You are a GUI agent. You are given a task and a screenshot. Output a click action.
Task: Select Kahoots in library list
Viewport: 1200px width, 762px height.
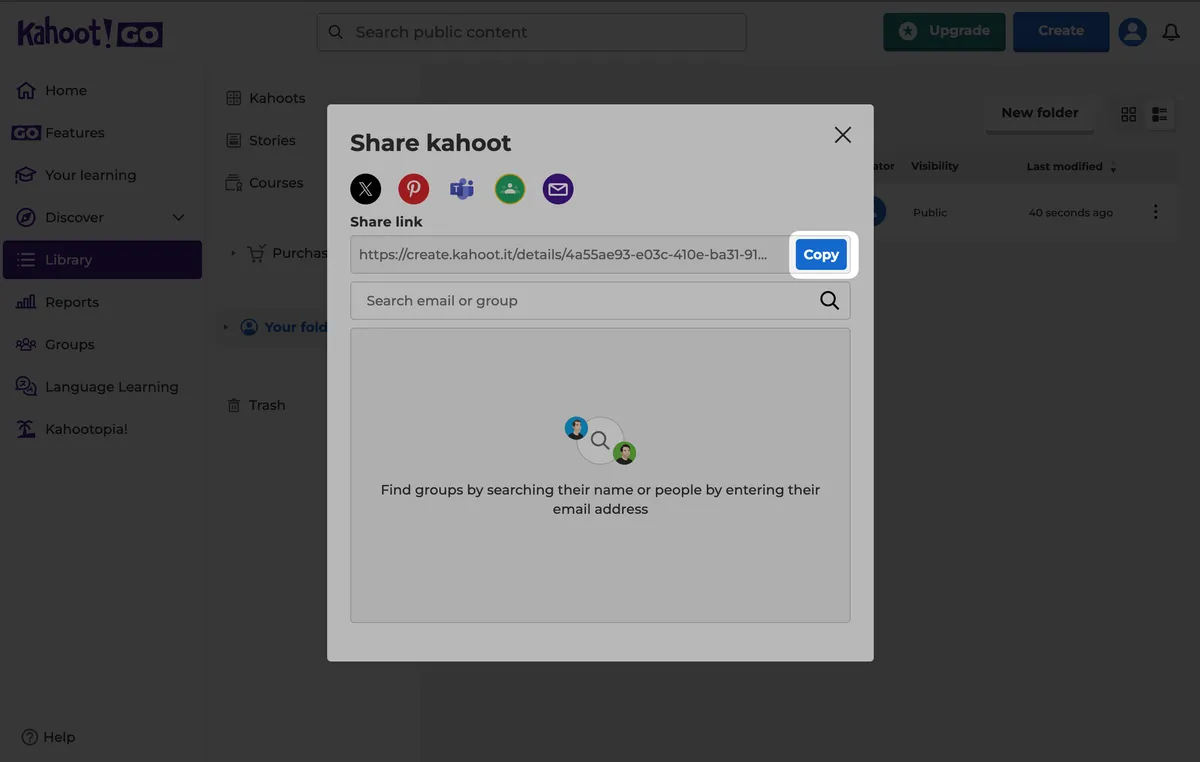pos(266,98)
